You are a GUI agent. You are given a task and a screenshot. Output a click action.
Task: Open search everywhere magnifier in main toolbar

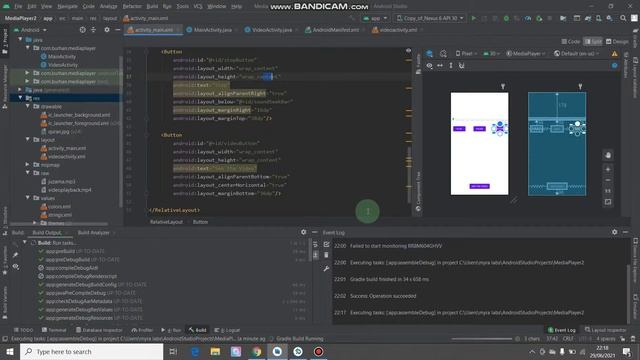623,18
